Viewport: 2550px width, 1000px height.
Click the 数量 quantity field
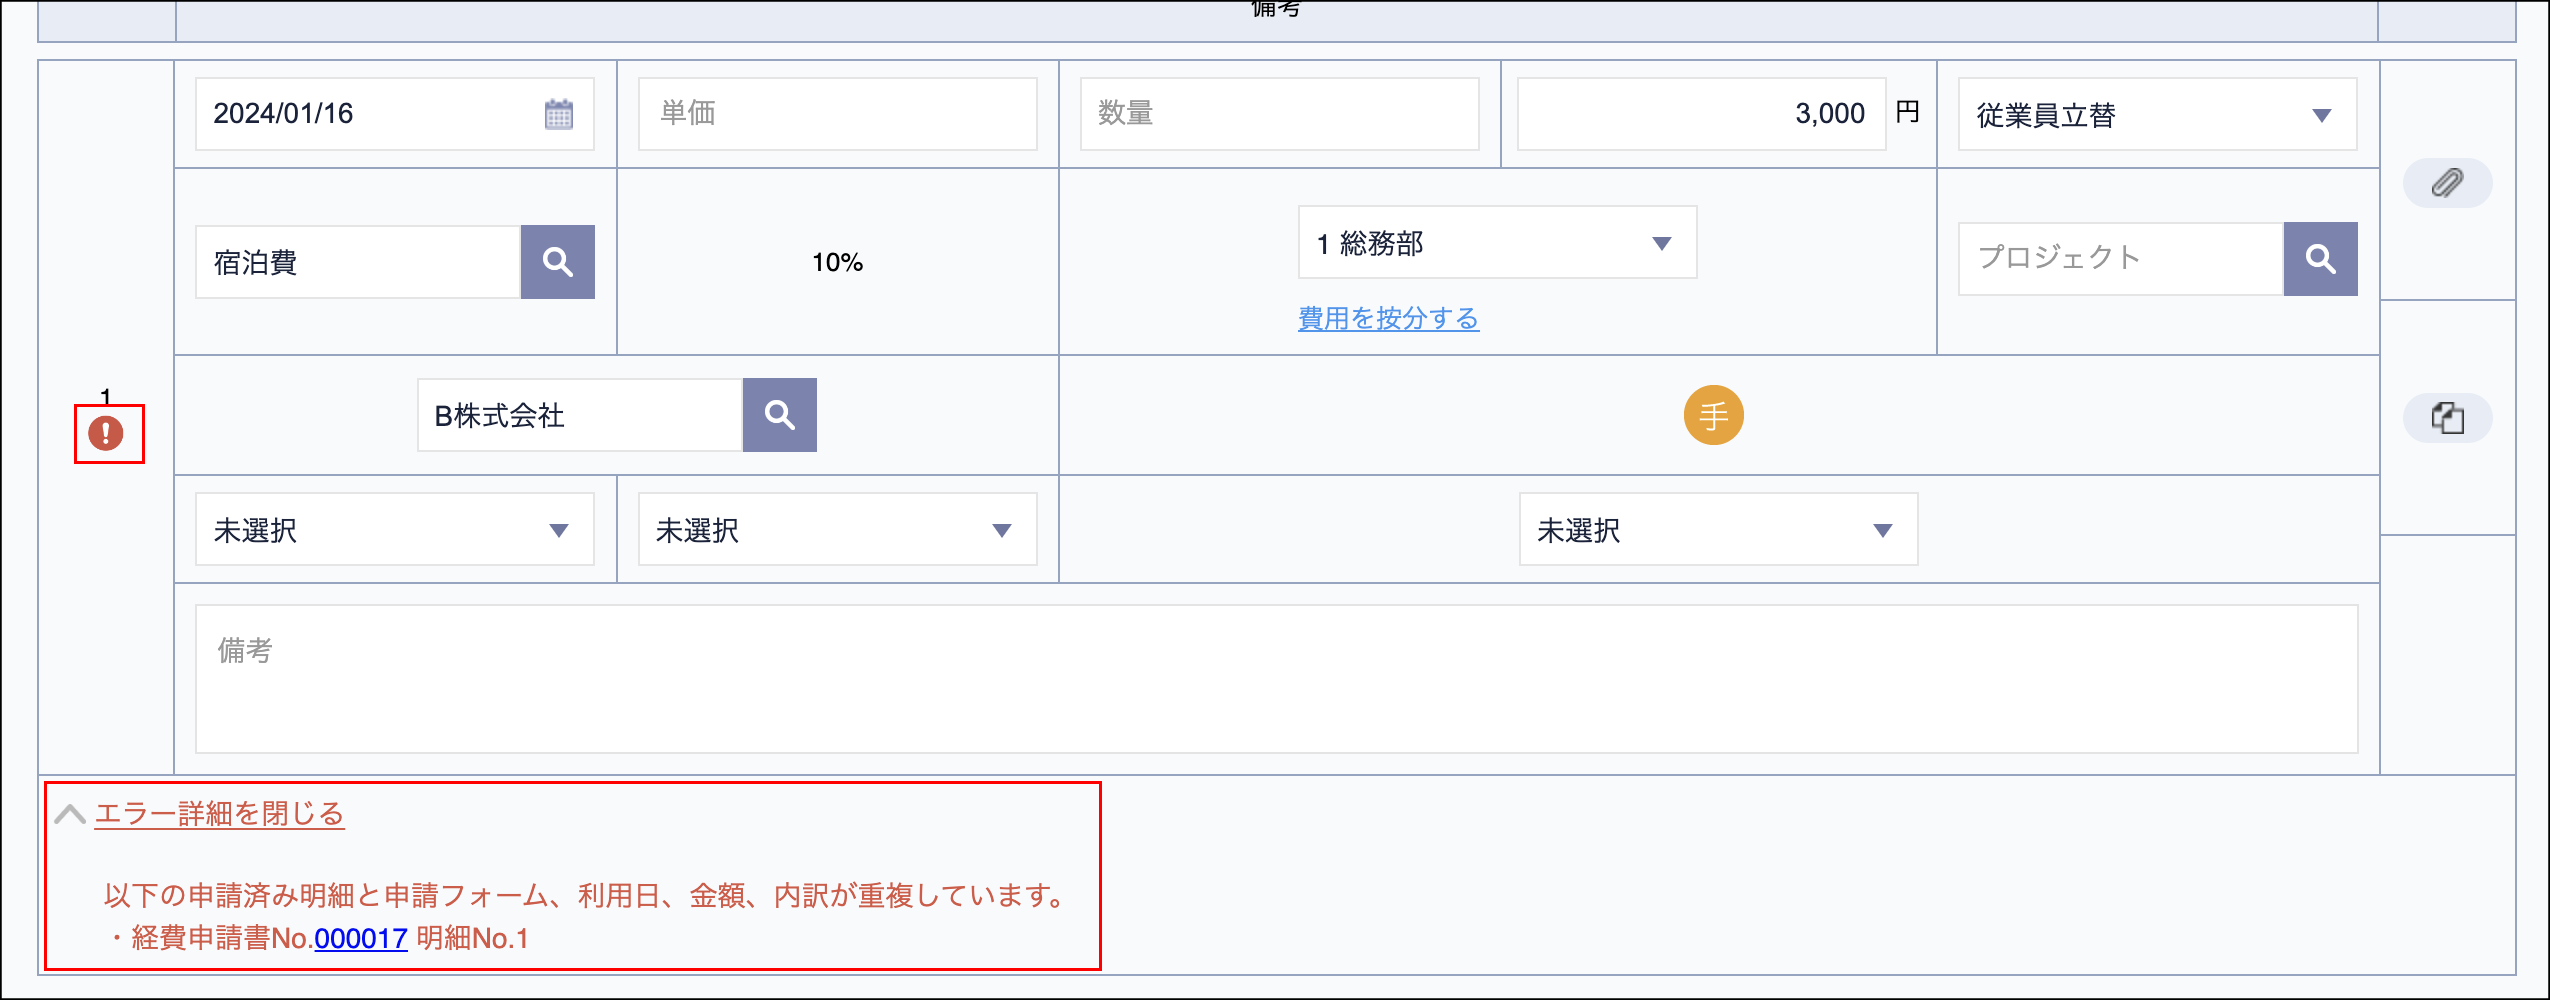pos(1279,114)
